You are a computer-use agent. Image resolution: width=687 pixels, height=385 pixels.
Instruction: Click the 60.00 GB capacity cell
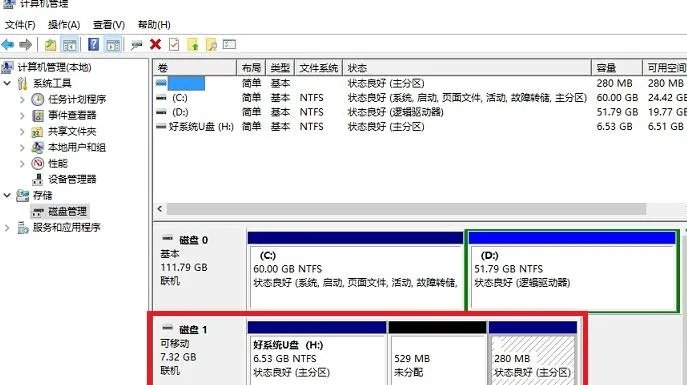pos(617,98)
